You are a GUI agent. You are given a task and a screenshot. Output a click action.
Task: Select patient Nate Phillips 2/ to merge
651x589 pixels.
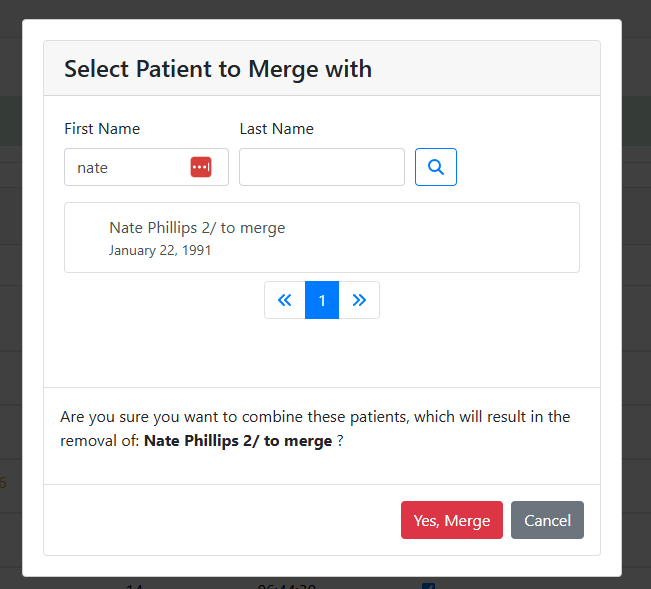[197, 228]
